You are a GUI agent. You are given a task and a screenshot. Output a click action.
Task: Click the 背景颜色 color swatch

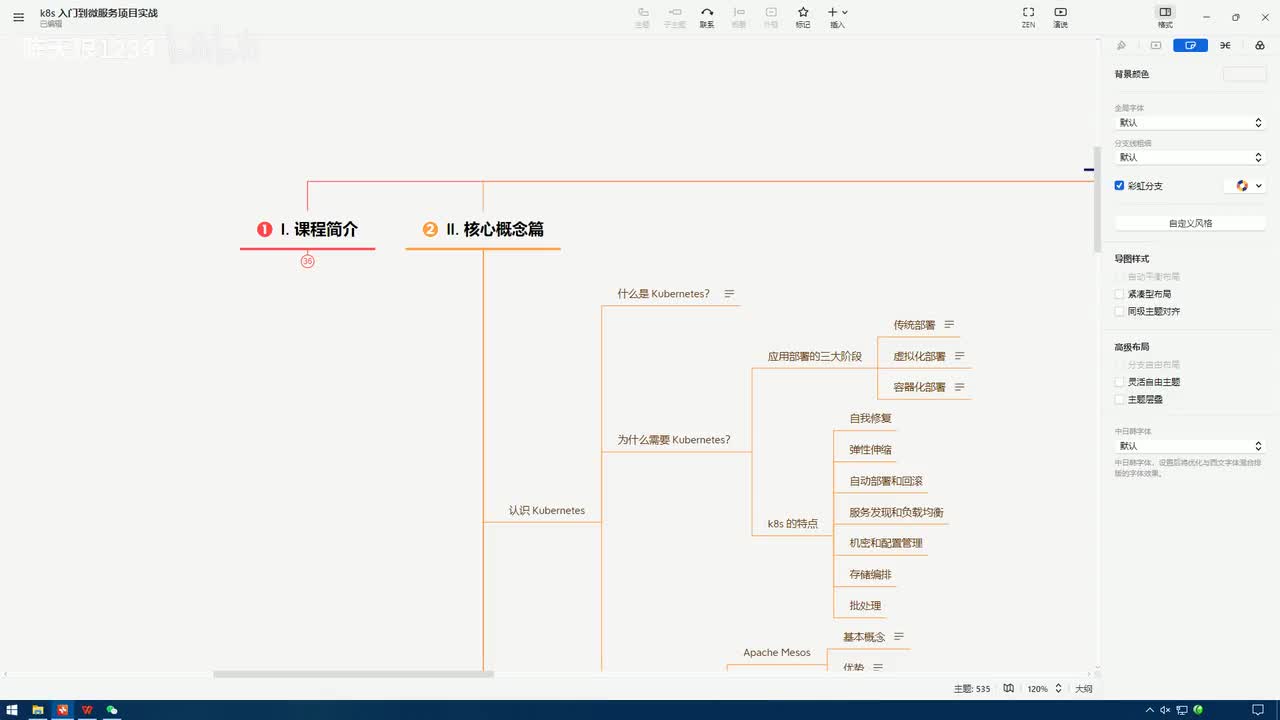[1244, 74]
